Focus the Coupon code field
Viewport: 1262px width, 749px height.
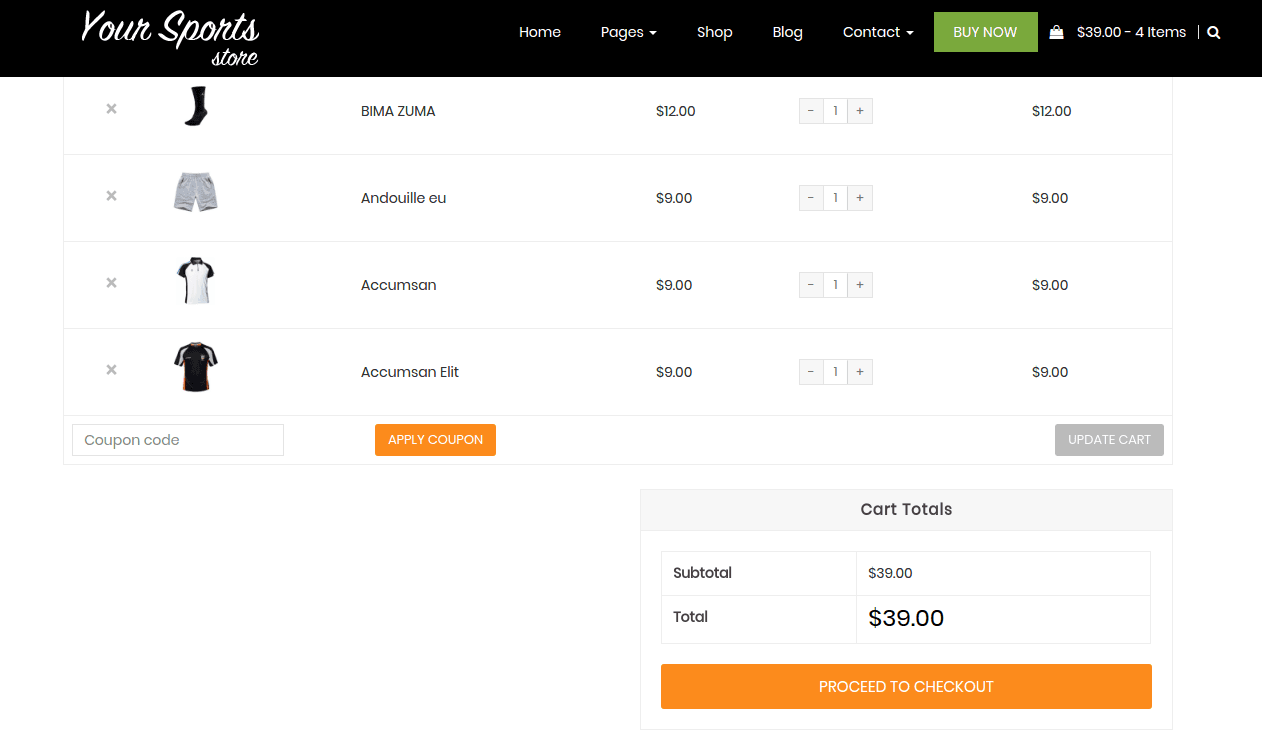(x=178, y=440)
